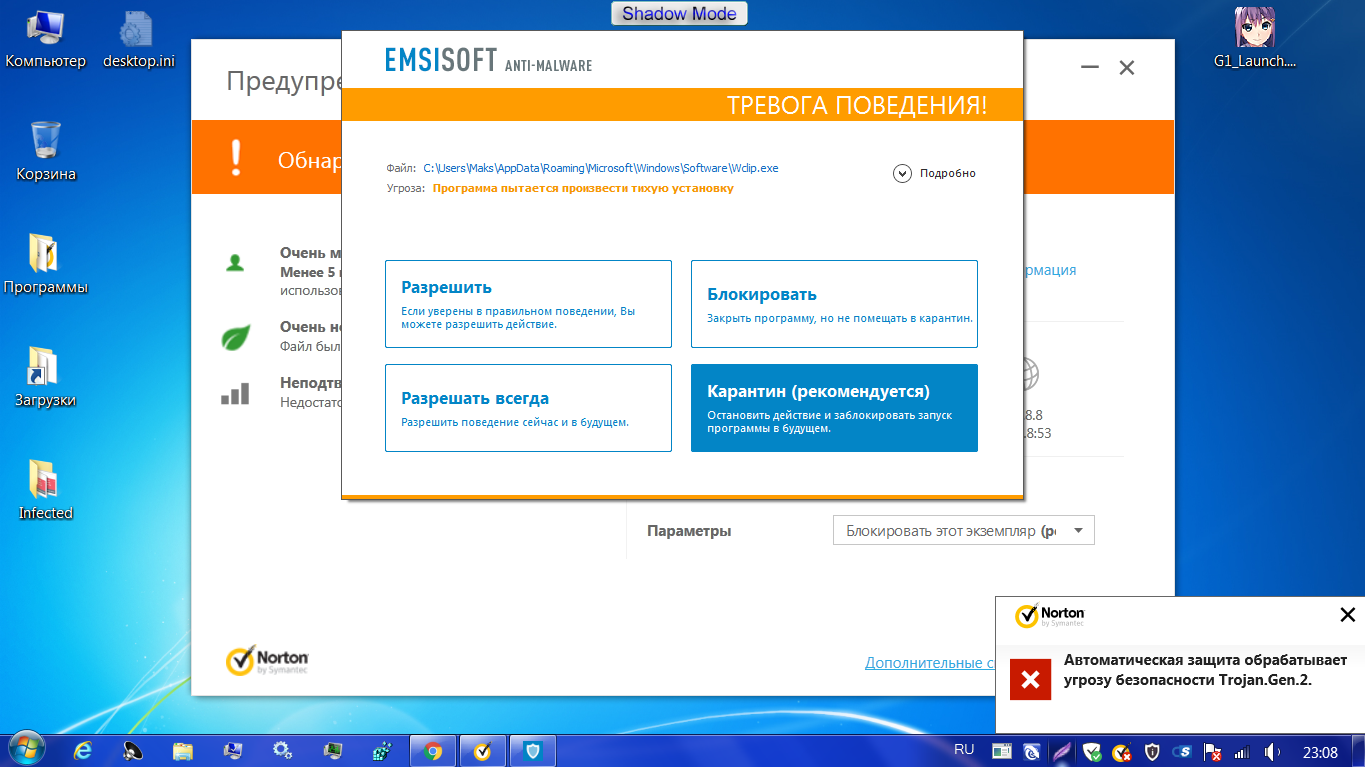The width and height of the screenshot is (1365, 767).
Task: Click the green leaf icon in the Norton window
Action: coord(235,337)
